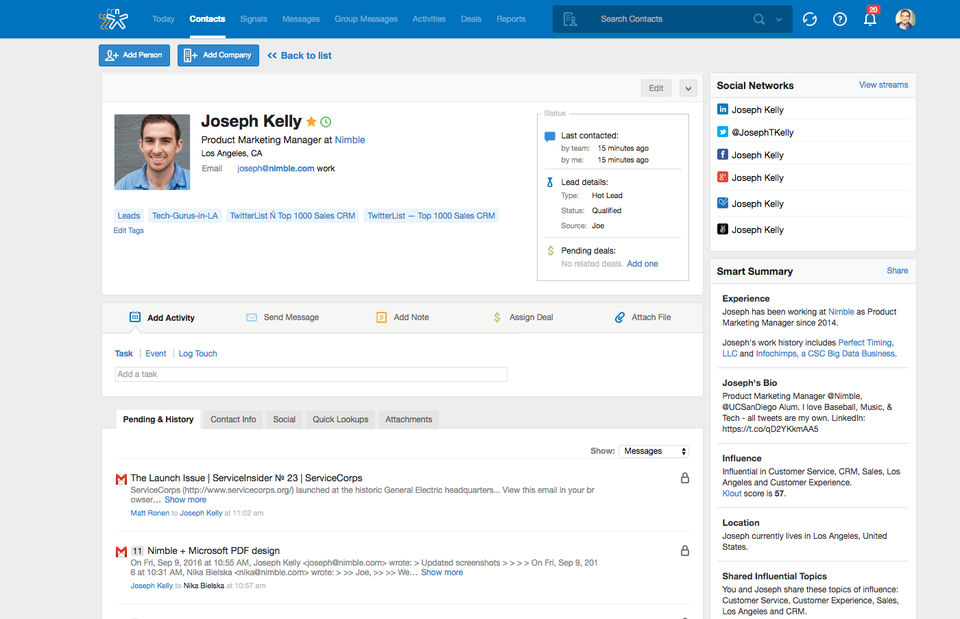Click the lock icon on Nimble + Microsoft PDF message
Viewport: 960px width, 619px height.
[684, 550]
